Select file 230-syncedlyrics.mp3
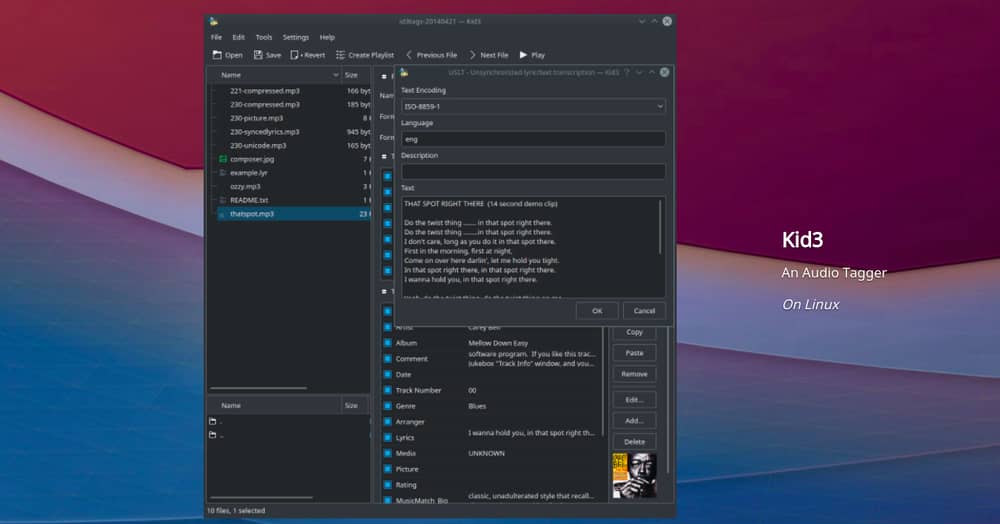The width and height of the screenshot is (1000, 524). (x=265, y=131)
